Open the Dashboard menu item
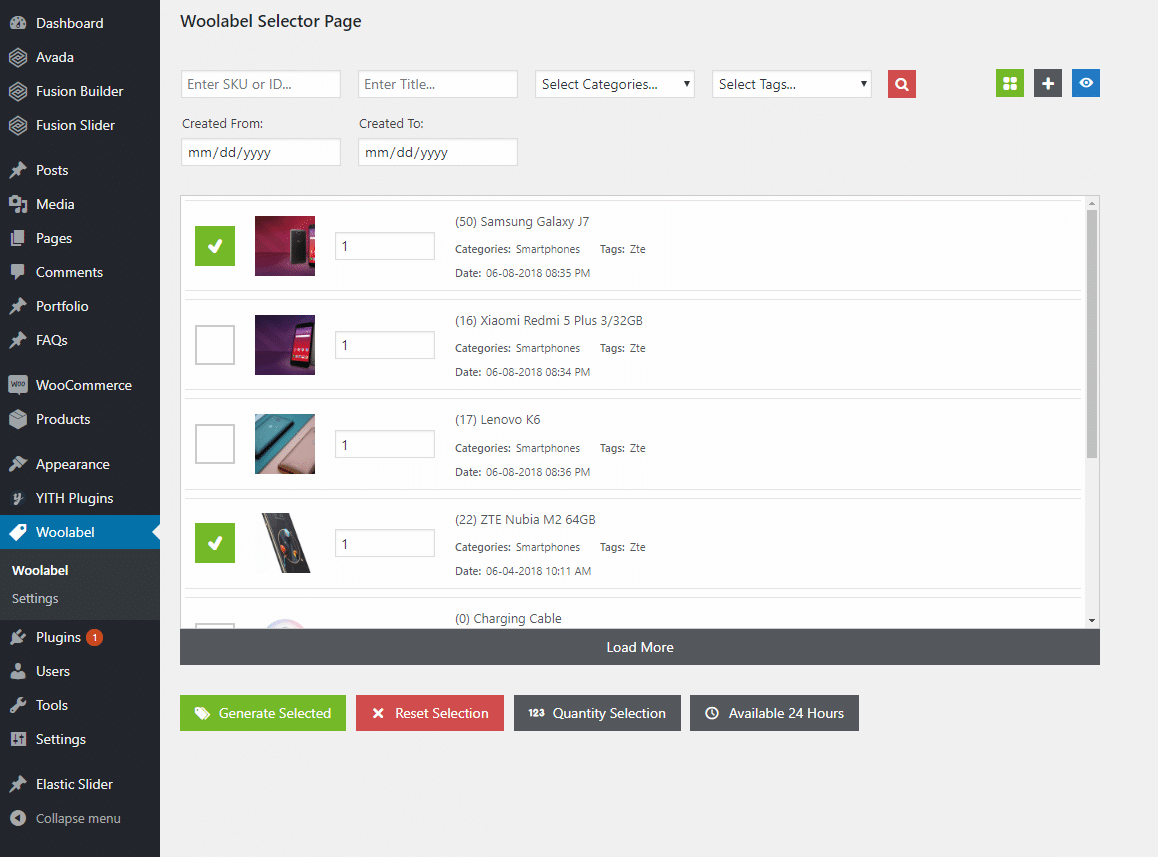The width and height of the screenshot is (1158, 857). 80,23
